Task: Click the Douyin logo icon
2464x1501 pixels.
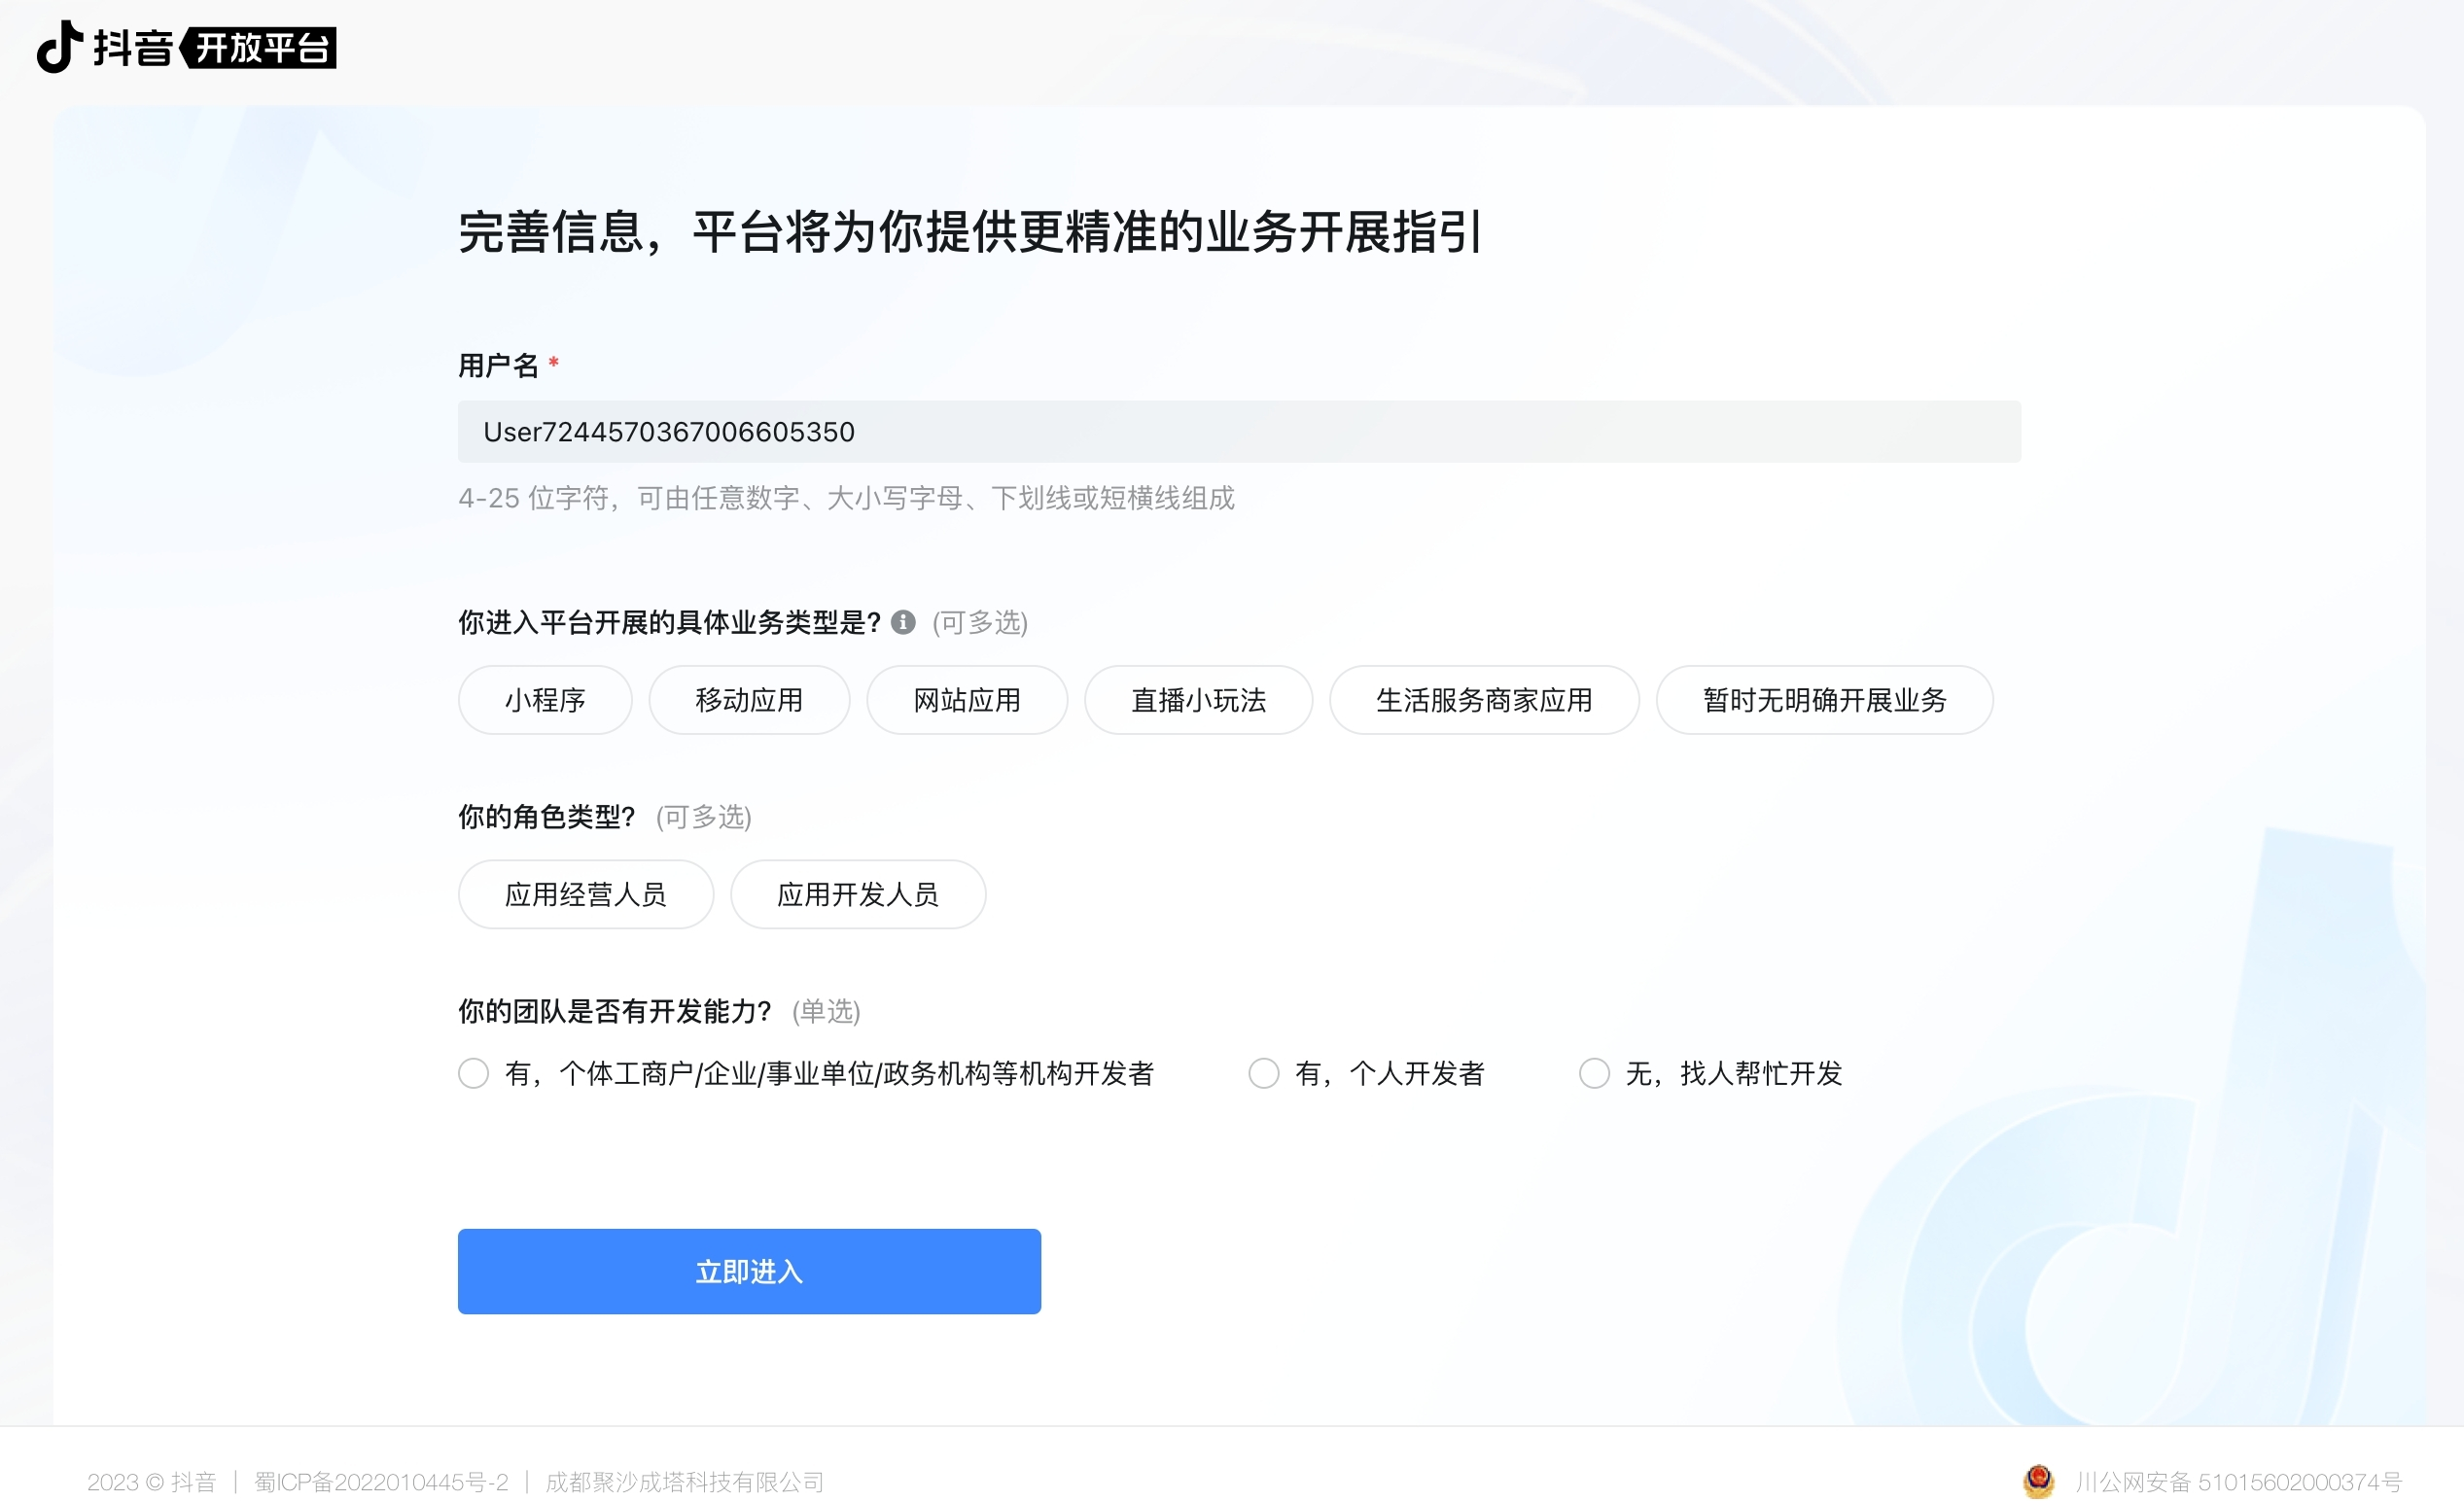Action: [x=60, y=46]
